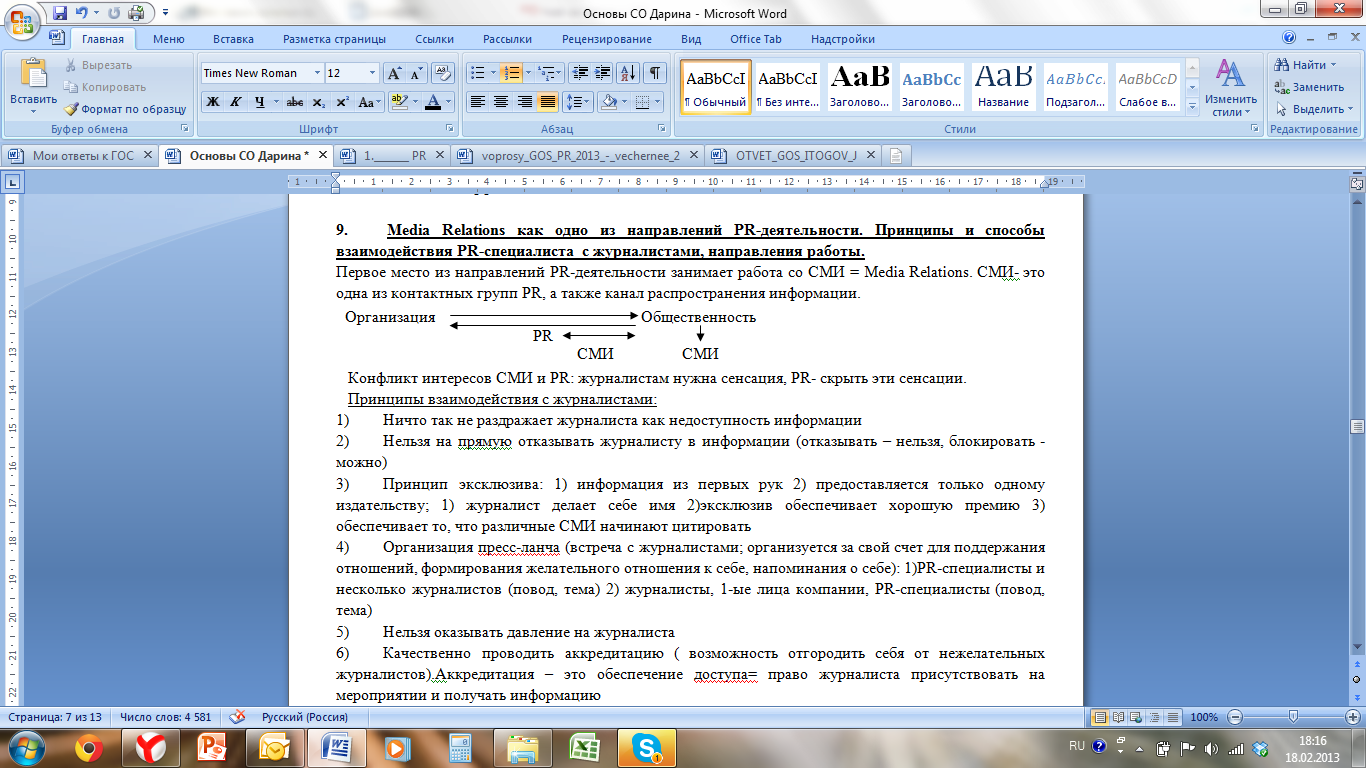Center-align the paragraph
The width and height of the screenshot is (1366, 768).
[501, 102]
